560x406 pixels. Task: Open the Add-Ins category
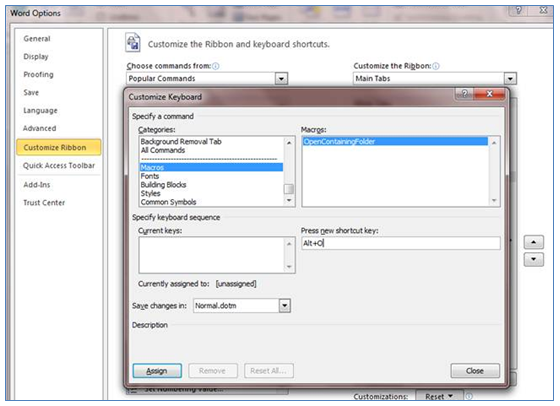(x=36, y=185)
